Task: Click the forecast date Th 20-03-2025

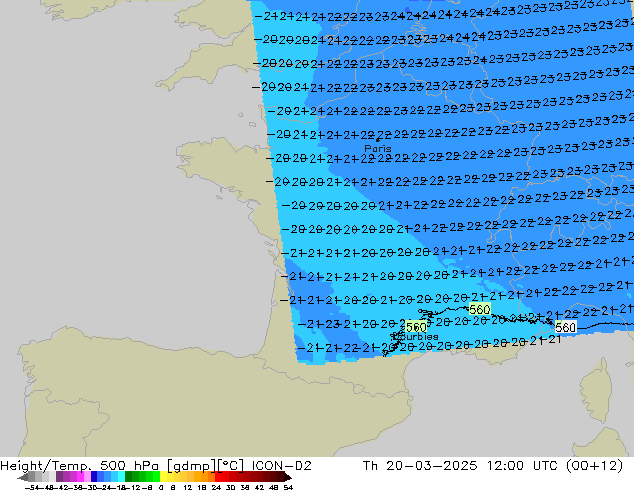Action: 420,466
